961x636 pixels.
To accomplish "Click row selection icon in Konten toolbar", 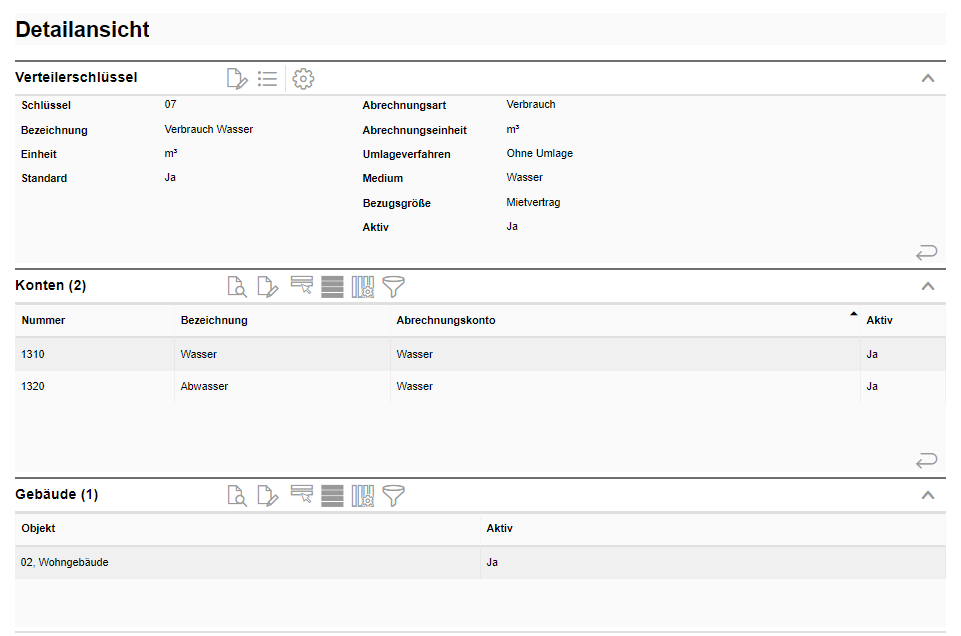I will [x=301, y=287].
